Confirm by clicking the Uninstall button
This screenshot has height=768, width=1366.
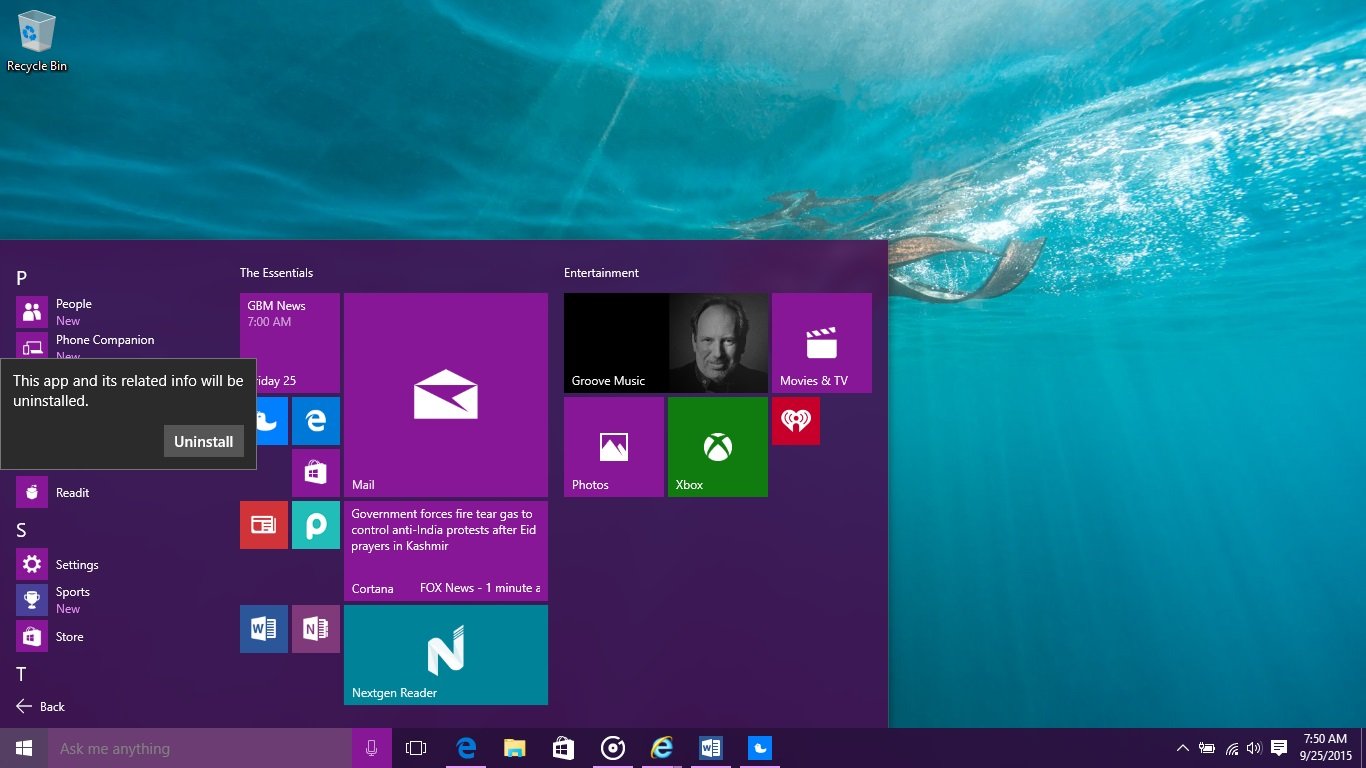pos(204,441)
